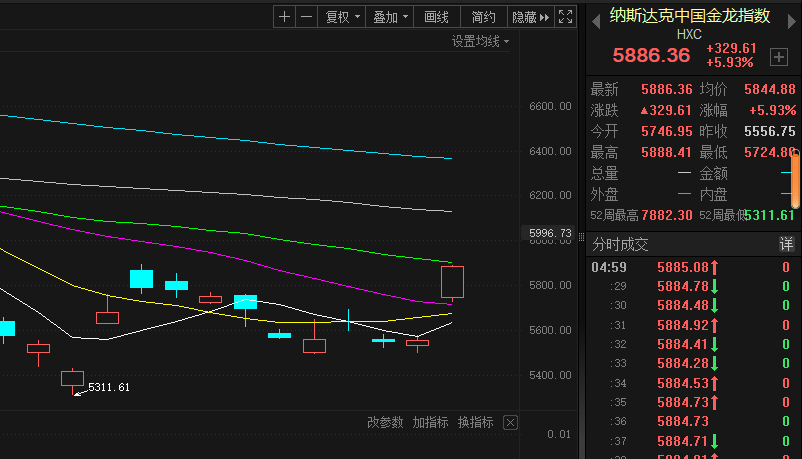Go to next stock with right arrow
The width and height of the screenshot is (802, 459).
pyautogui.click(x=792, y=21)
